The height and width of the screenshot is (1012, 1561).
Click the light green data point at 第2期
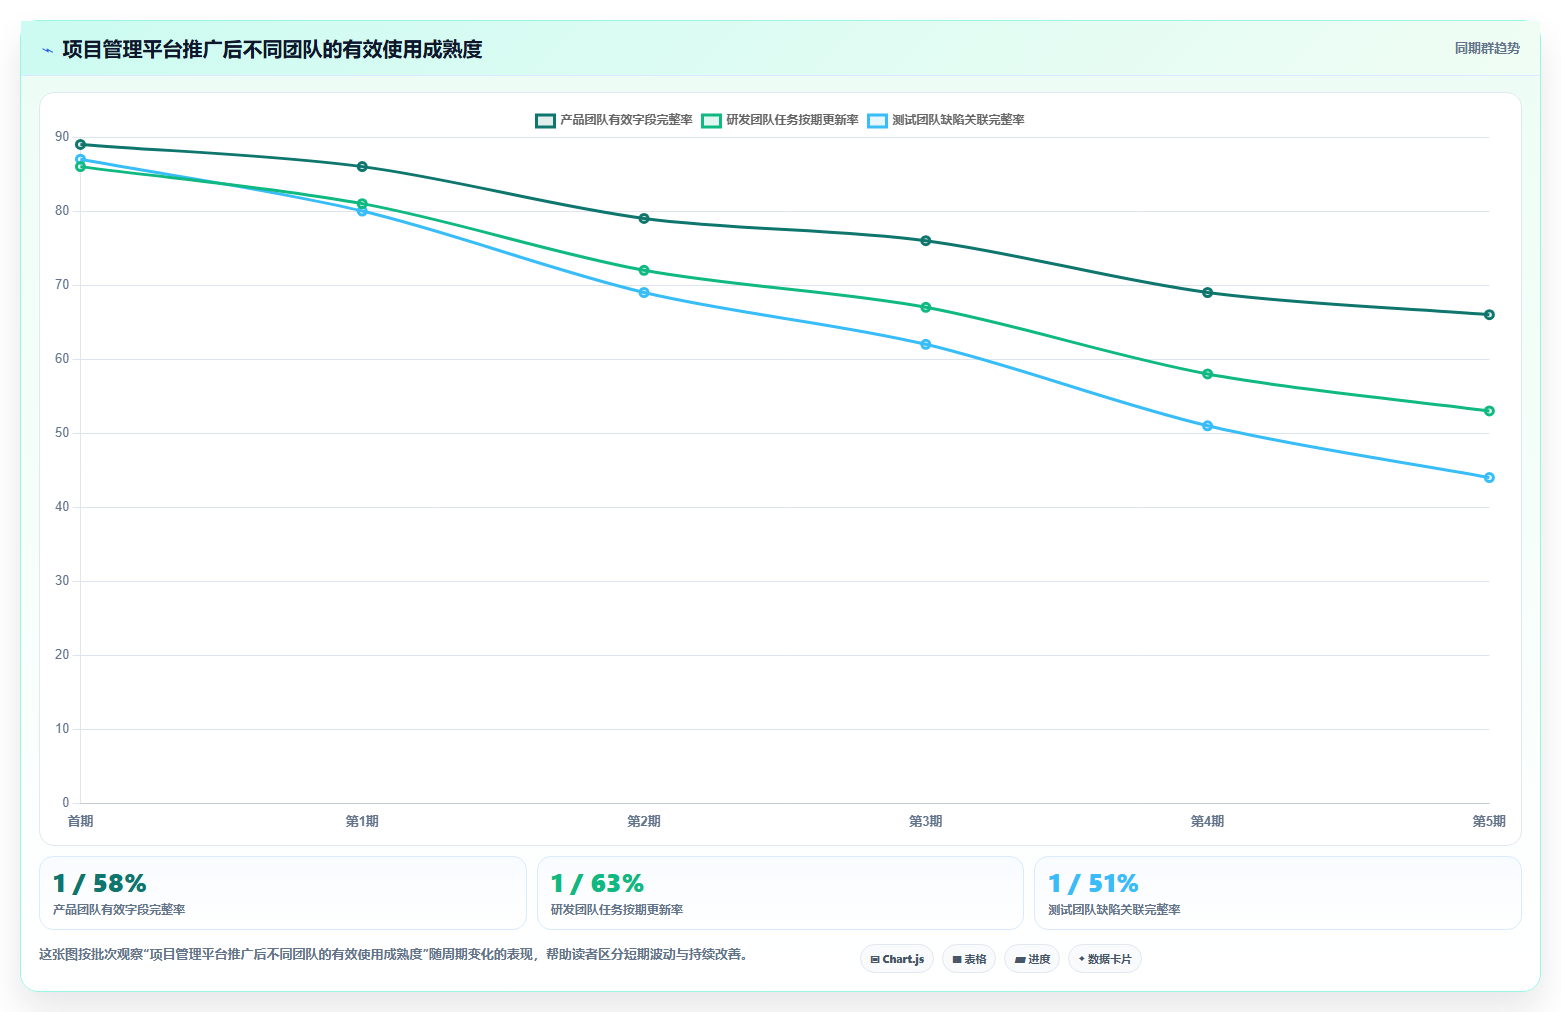tap(644, 270)
